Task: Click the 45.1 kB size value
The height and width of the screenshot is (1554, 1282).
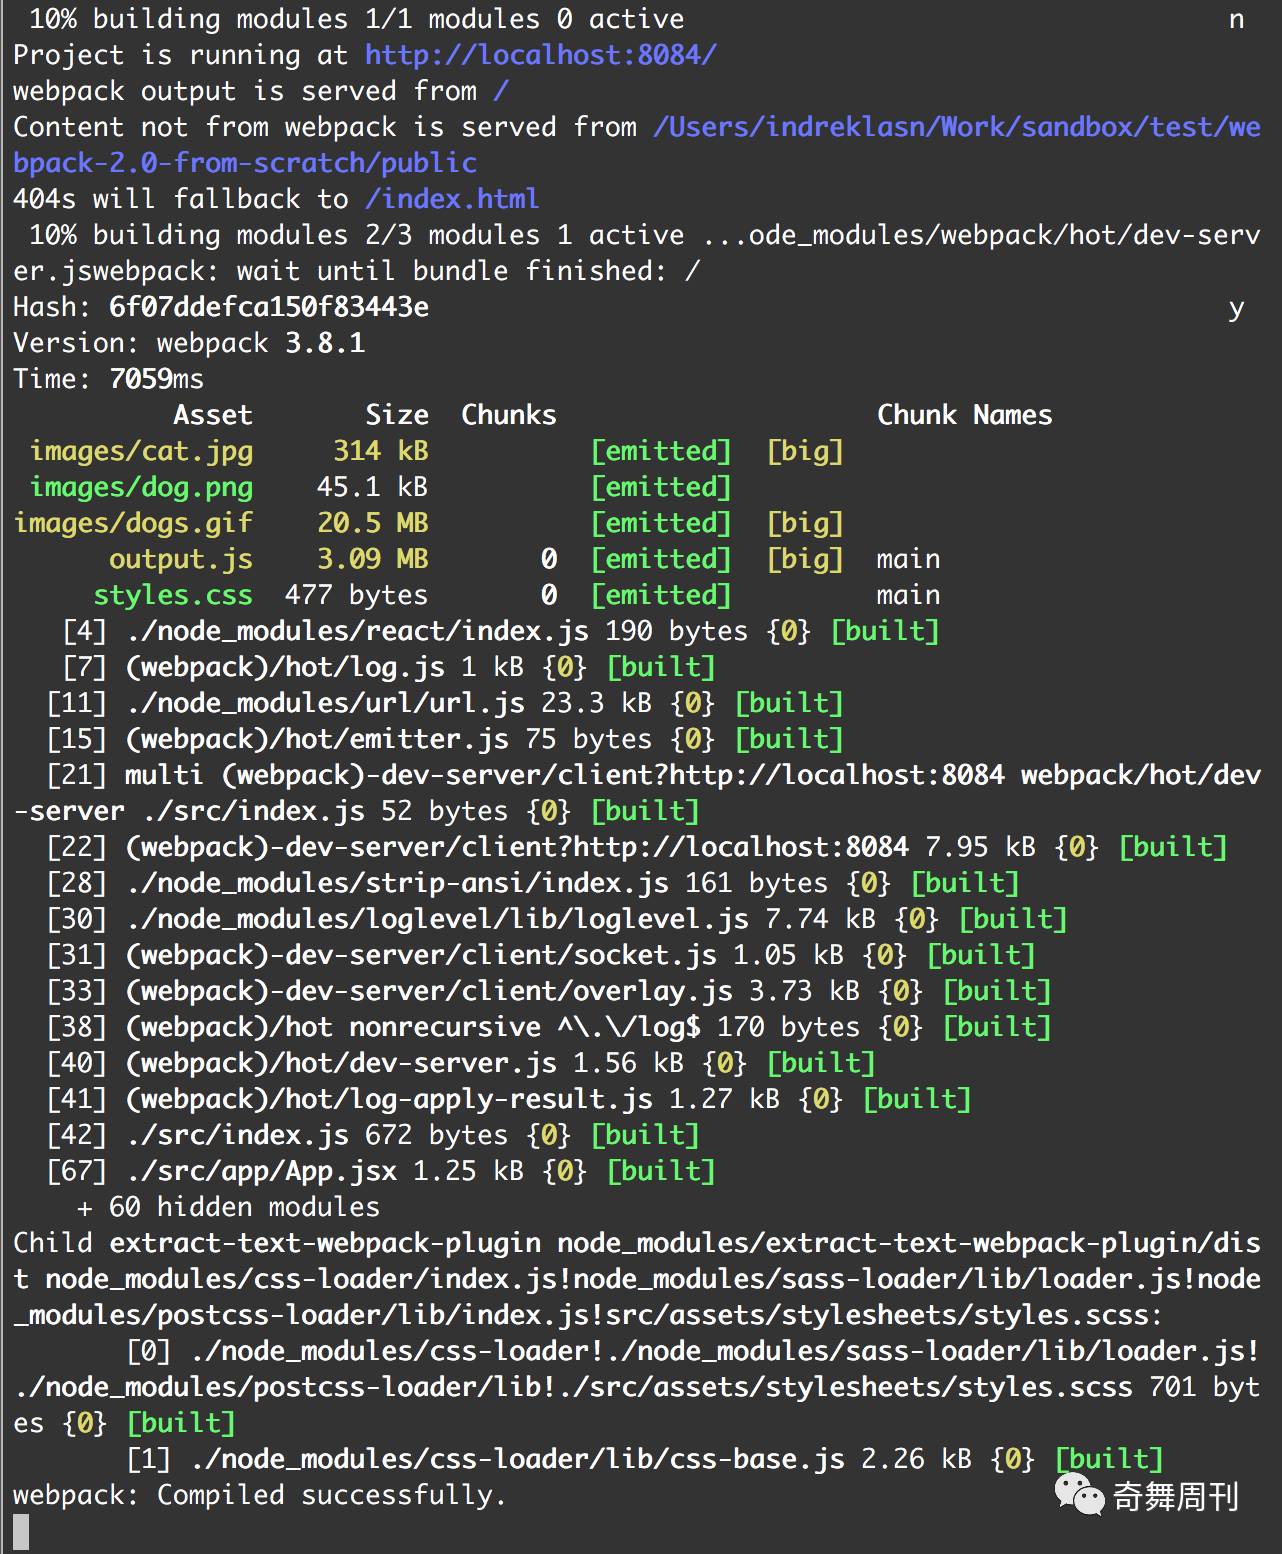Action: (x=373, y=487)
